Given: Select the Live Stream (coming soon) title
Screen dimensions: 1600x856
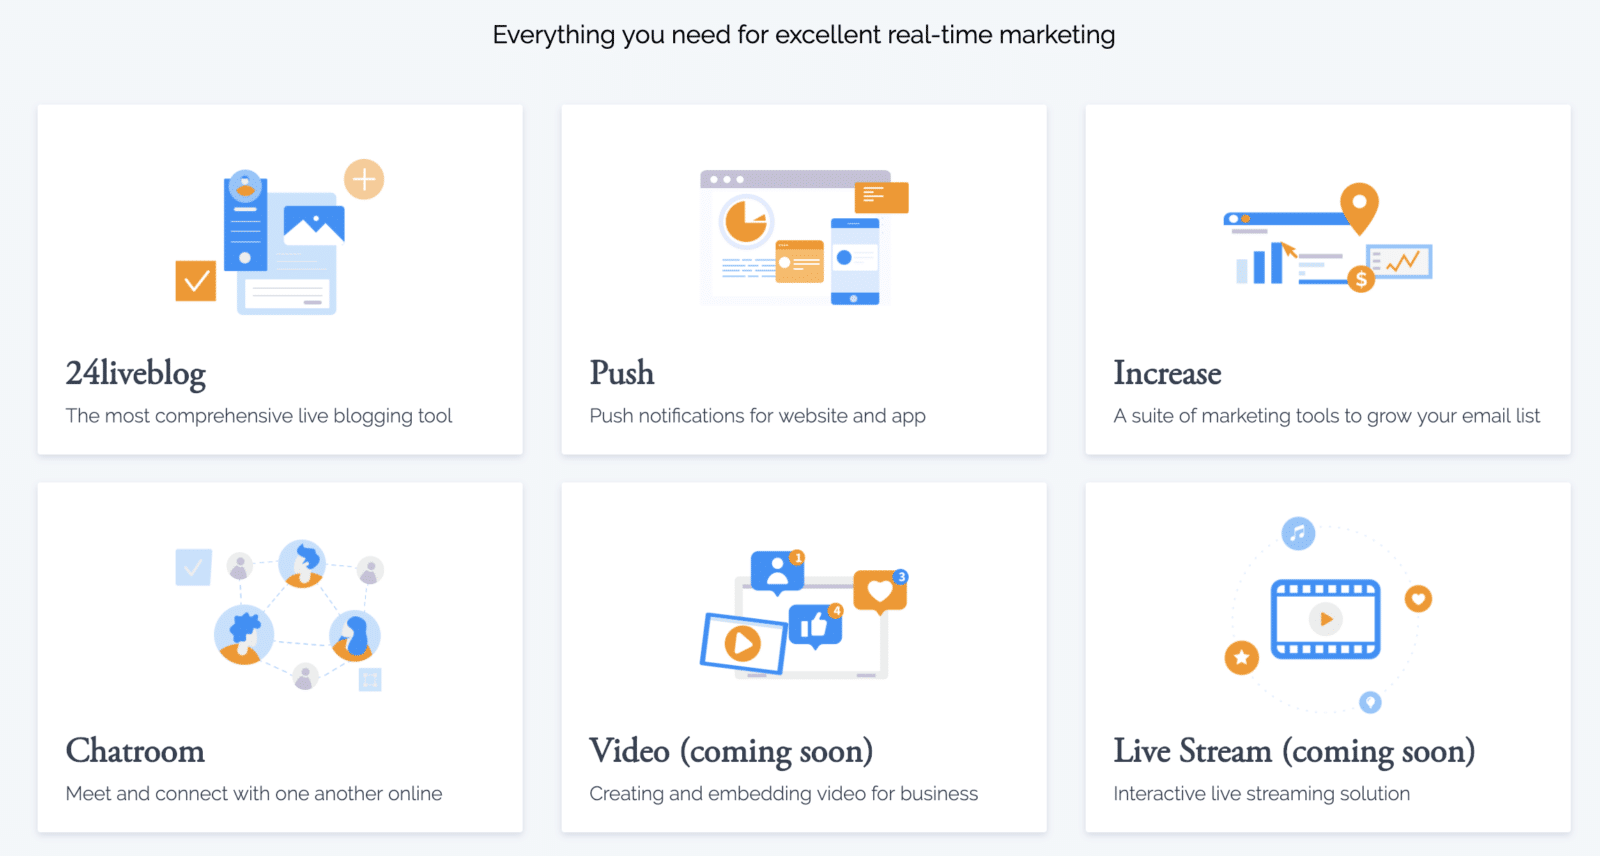Looking at the screenshot, I should click(1294, 751).
